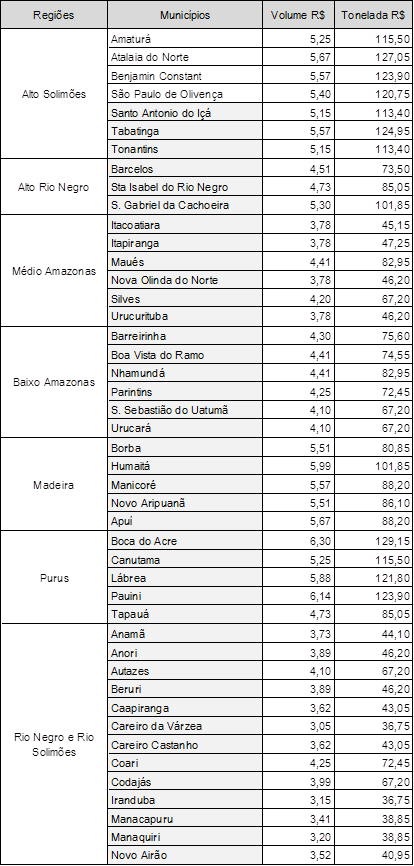Select the Manacapuru municipality cell
The height and width of the screenshot is (866, 414).
coord(185,819)
